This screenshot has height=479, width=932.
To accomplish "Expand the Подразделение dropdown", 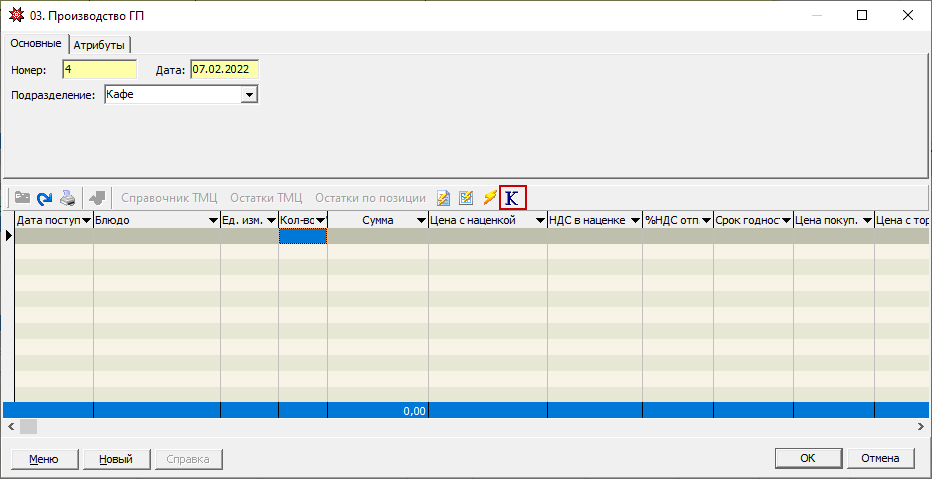I will pyautogui.click(x=249, y=95).
